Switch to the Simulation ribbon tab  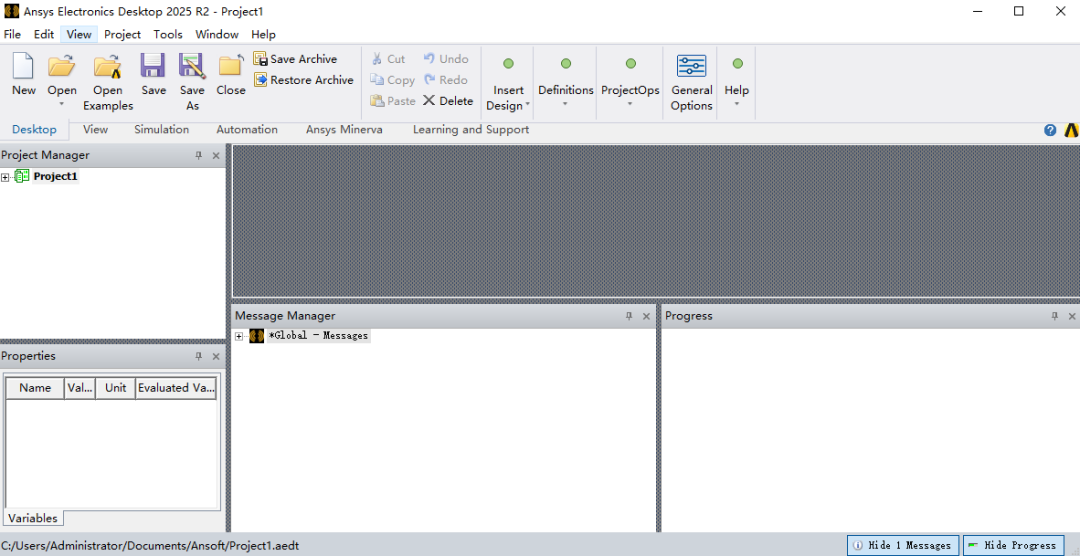click(161, 130)
